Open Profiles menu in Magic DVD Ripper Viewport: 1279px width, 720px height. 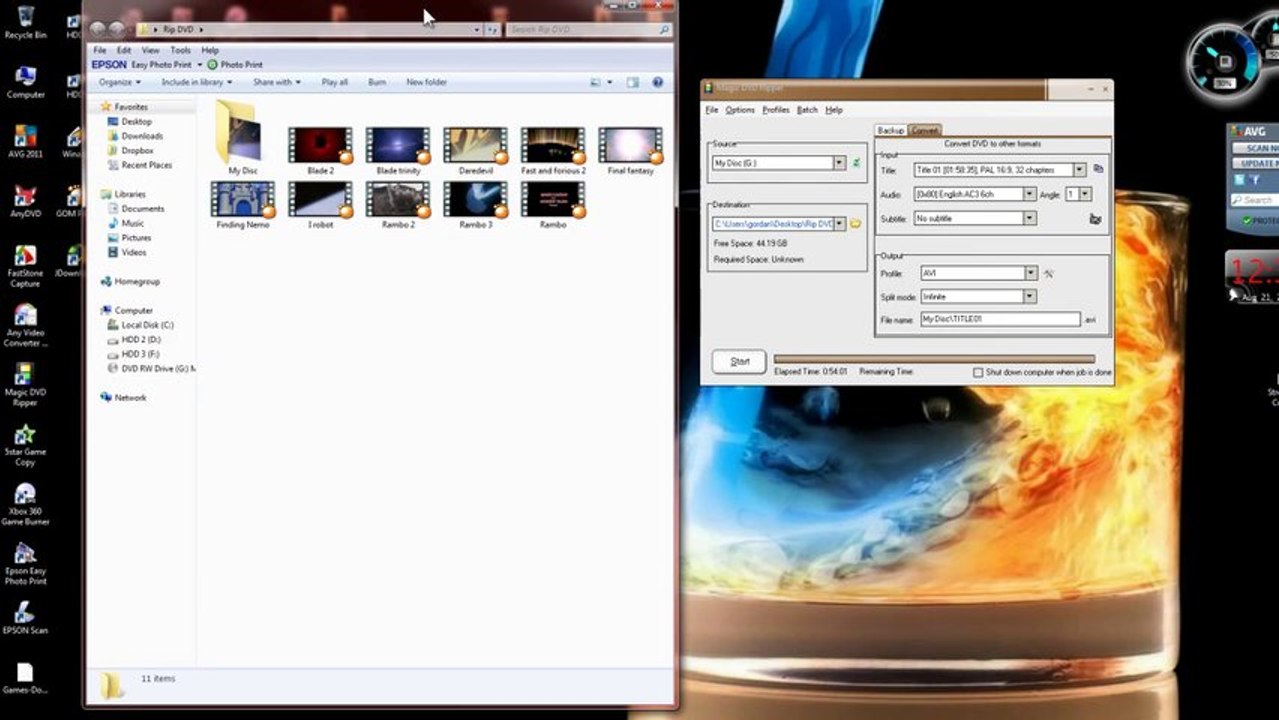tap(776, 110)
